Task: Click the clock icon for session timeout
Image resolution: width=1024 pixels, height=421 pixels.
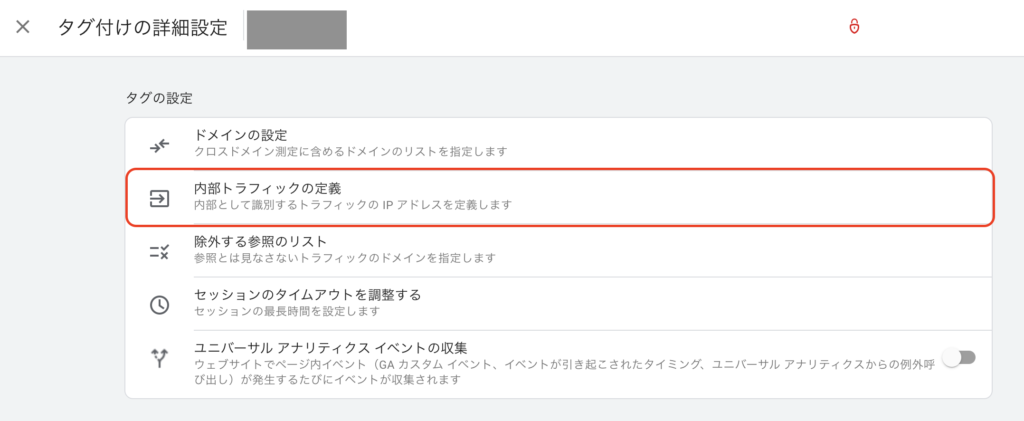Action: tap(160, 304)
